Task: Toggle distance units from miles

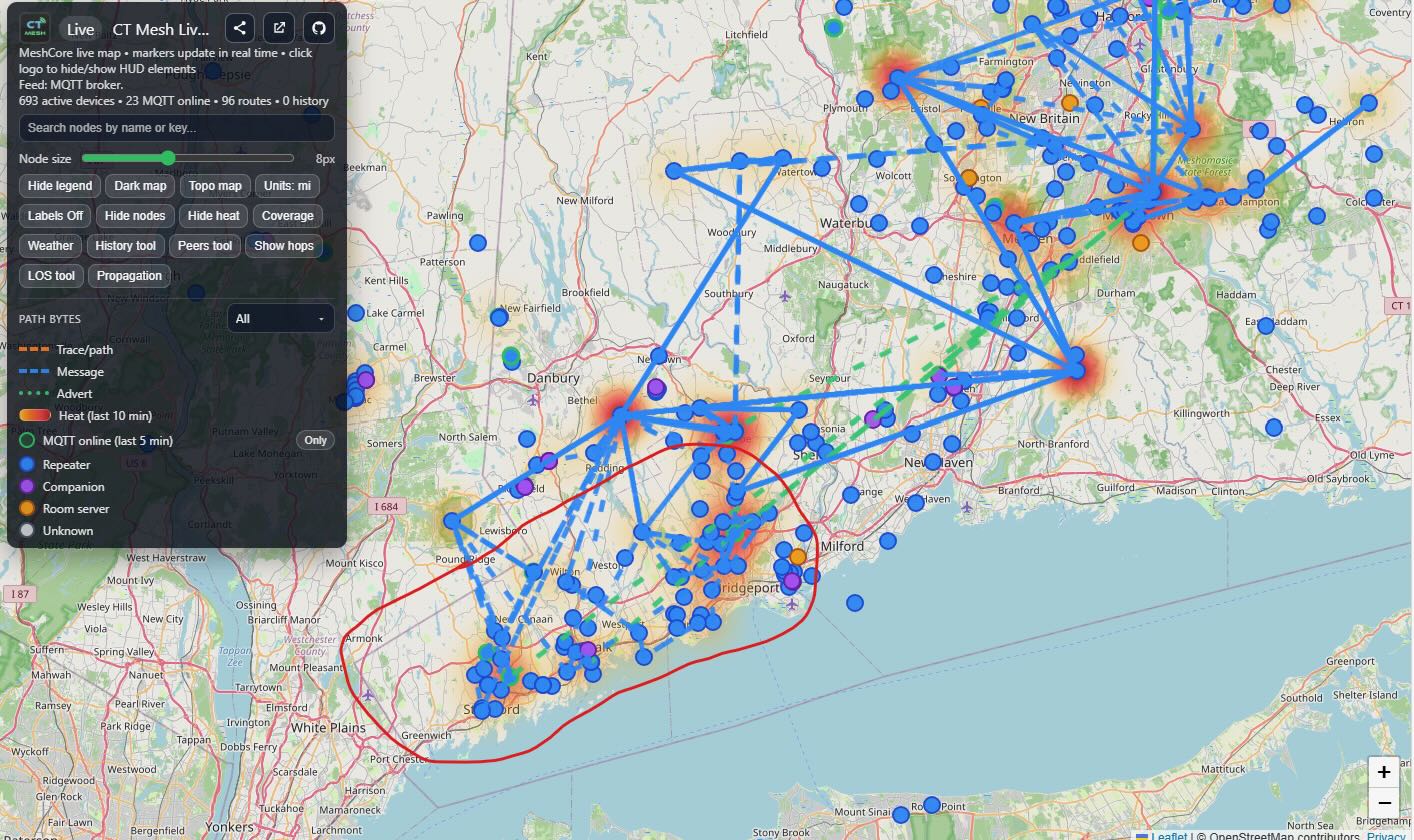Action: 287,186
